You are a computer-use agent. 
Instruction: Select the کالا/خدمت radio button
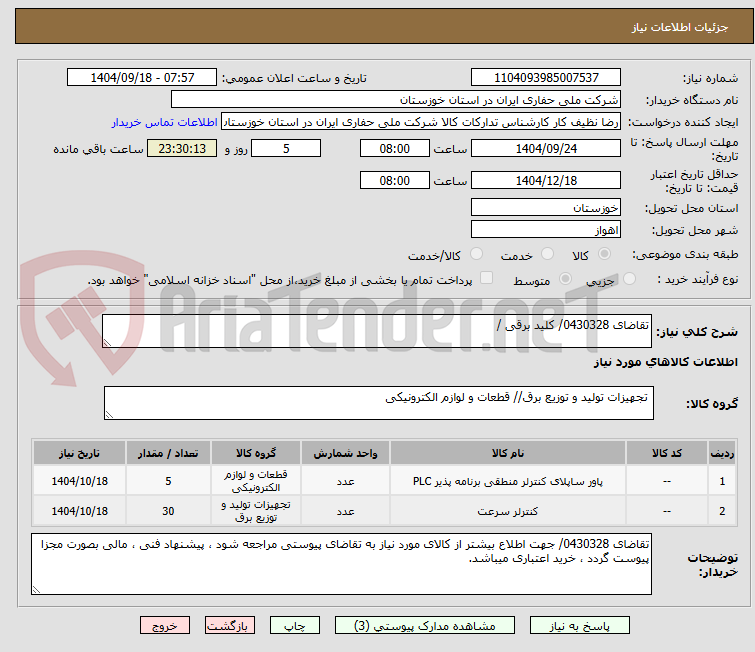click(x=477, y=254)
